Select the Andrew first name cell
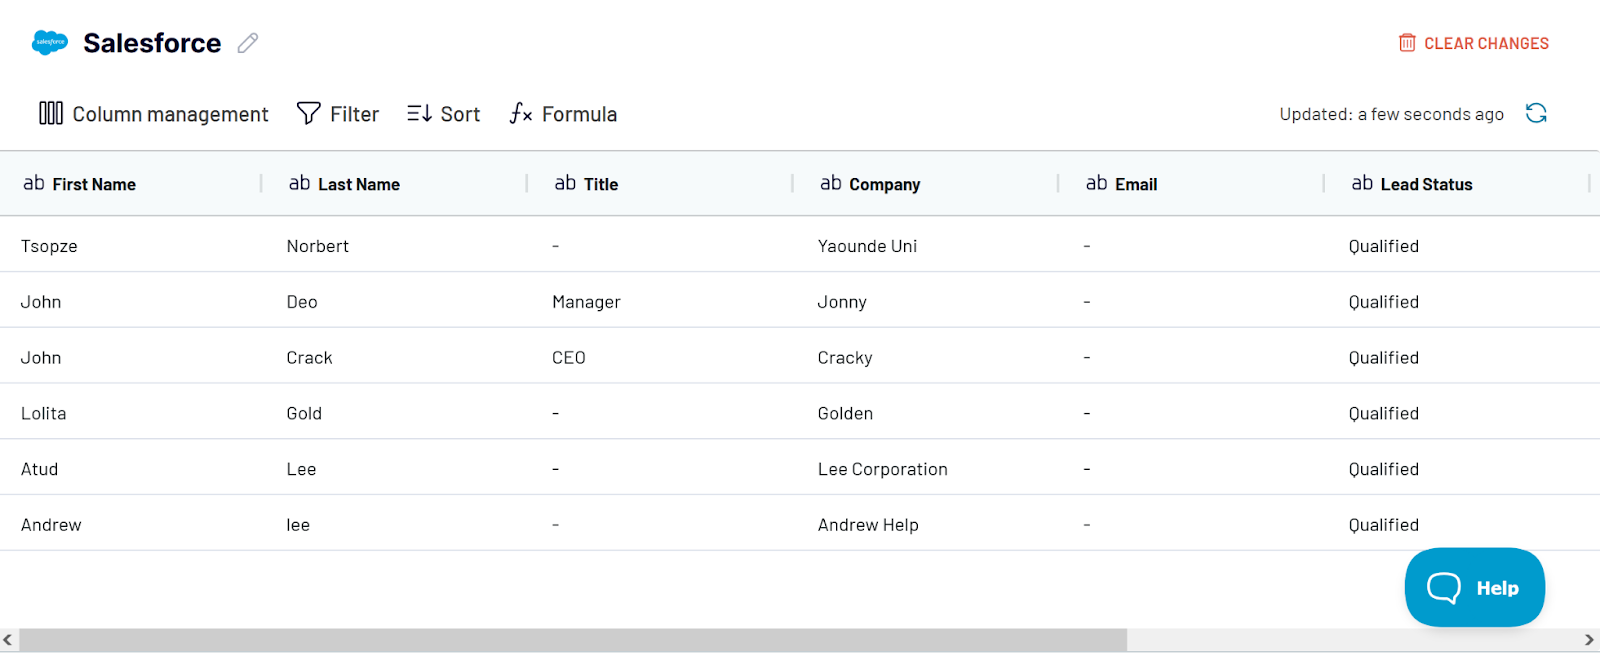1600x662 pixels. pos(51,525)
